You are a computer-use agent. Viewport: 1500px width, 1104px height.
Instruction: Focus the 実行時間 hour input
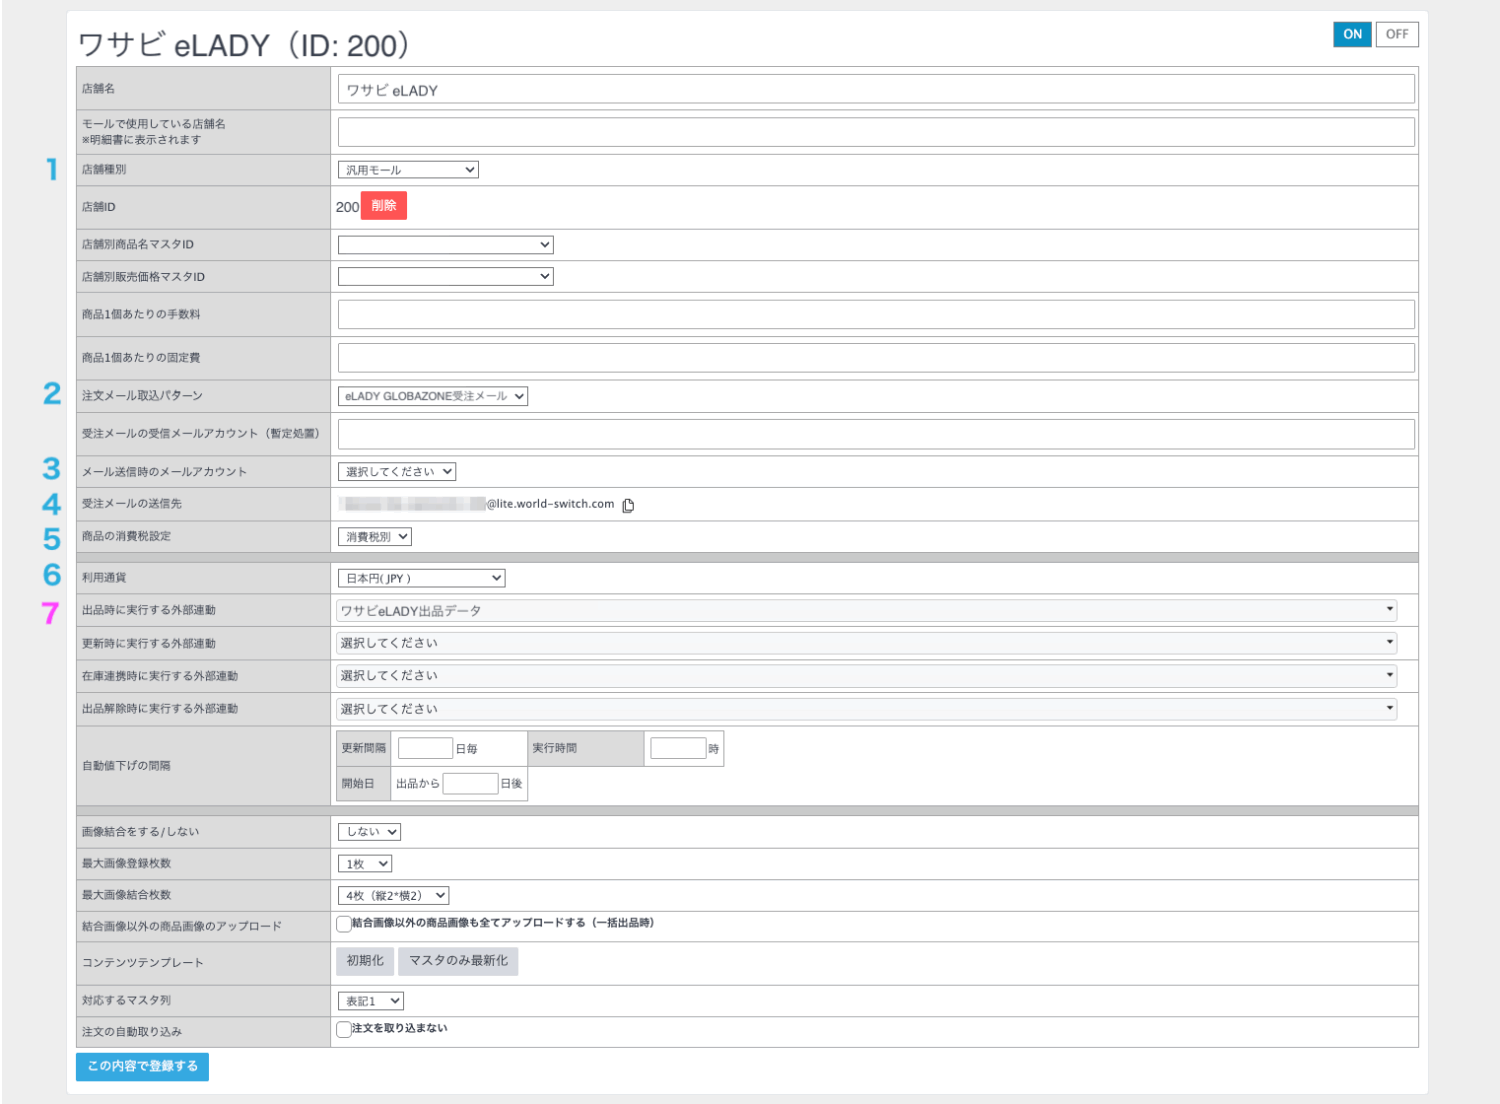[678, 749]
